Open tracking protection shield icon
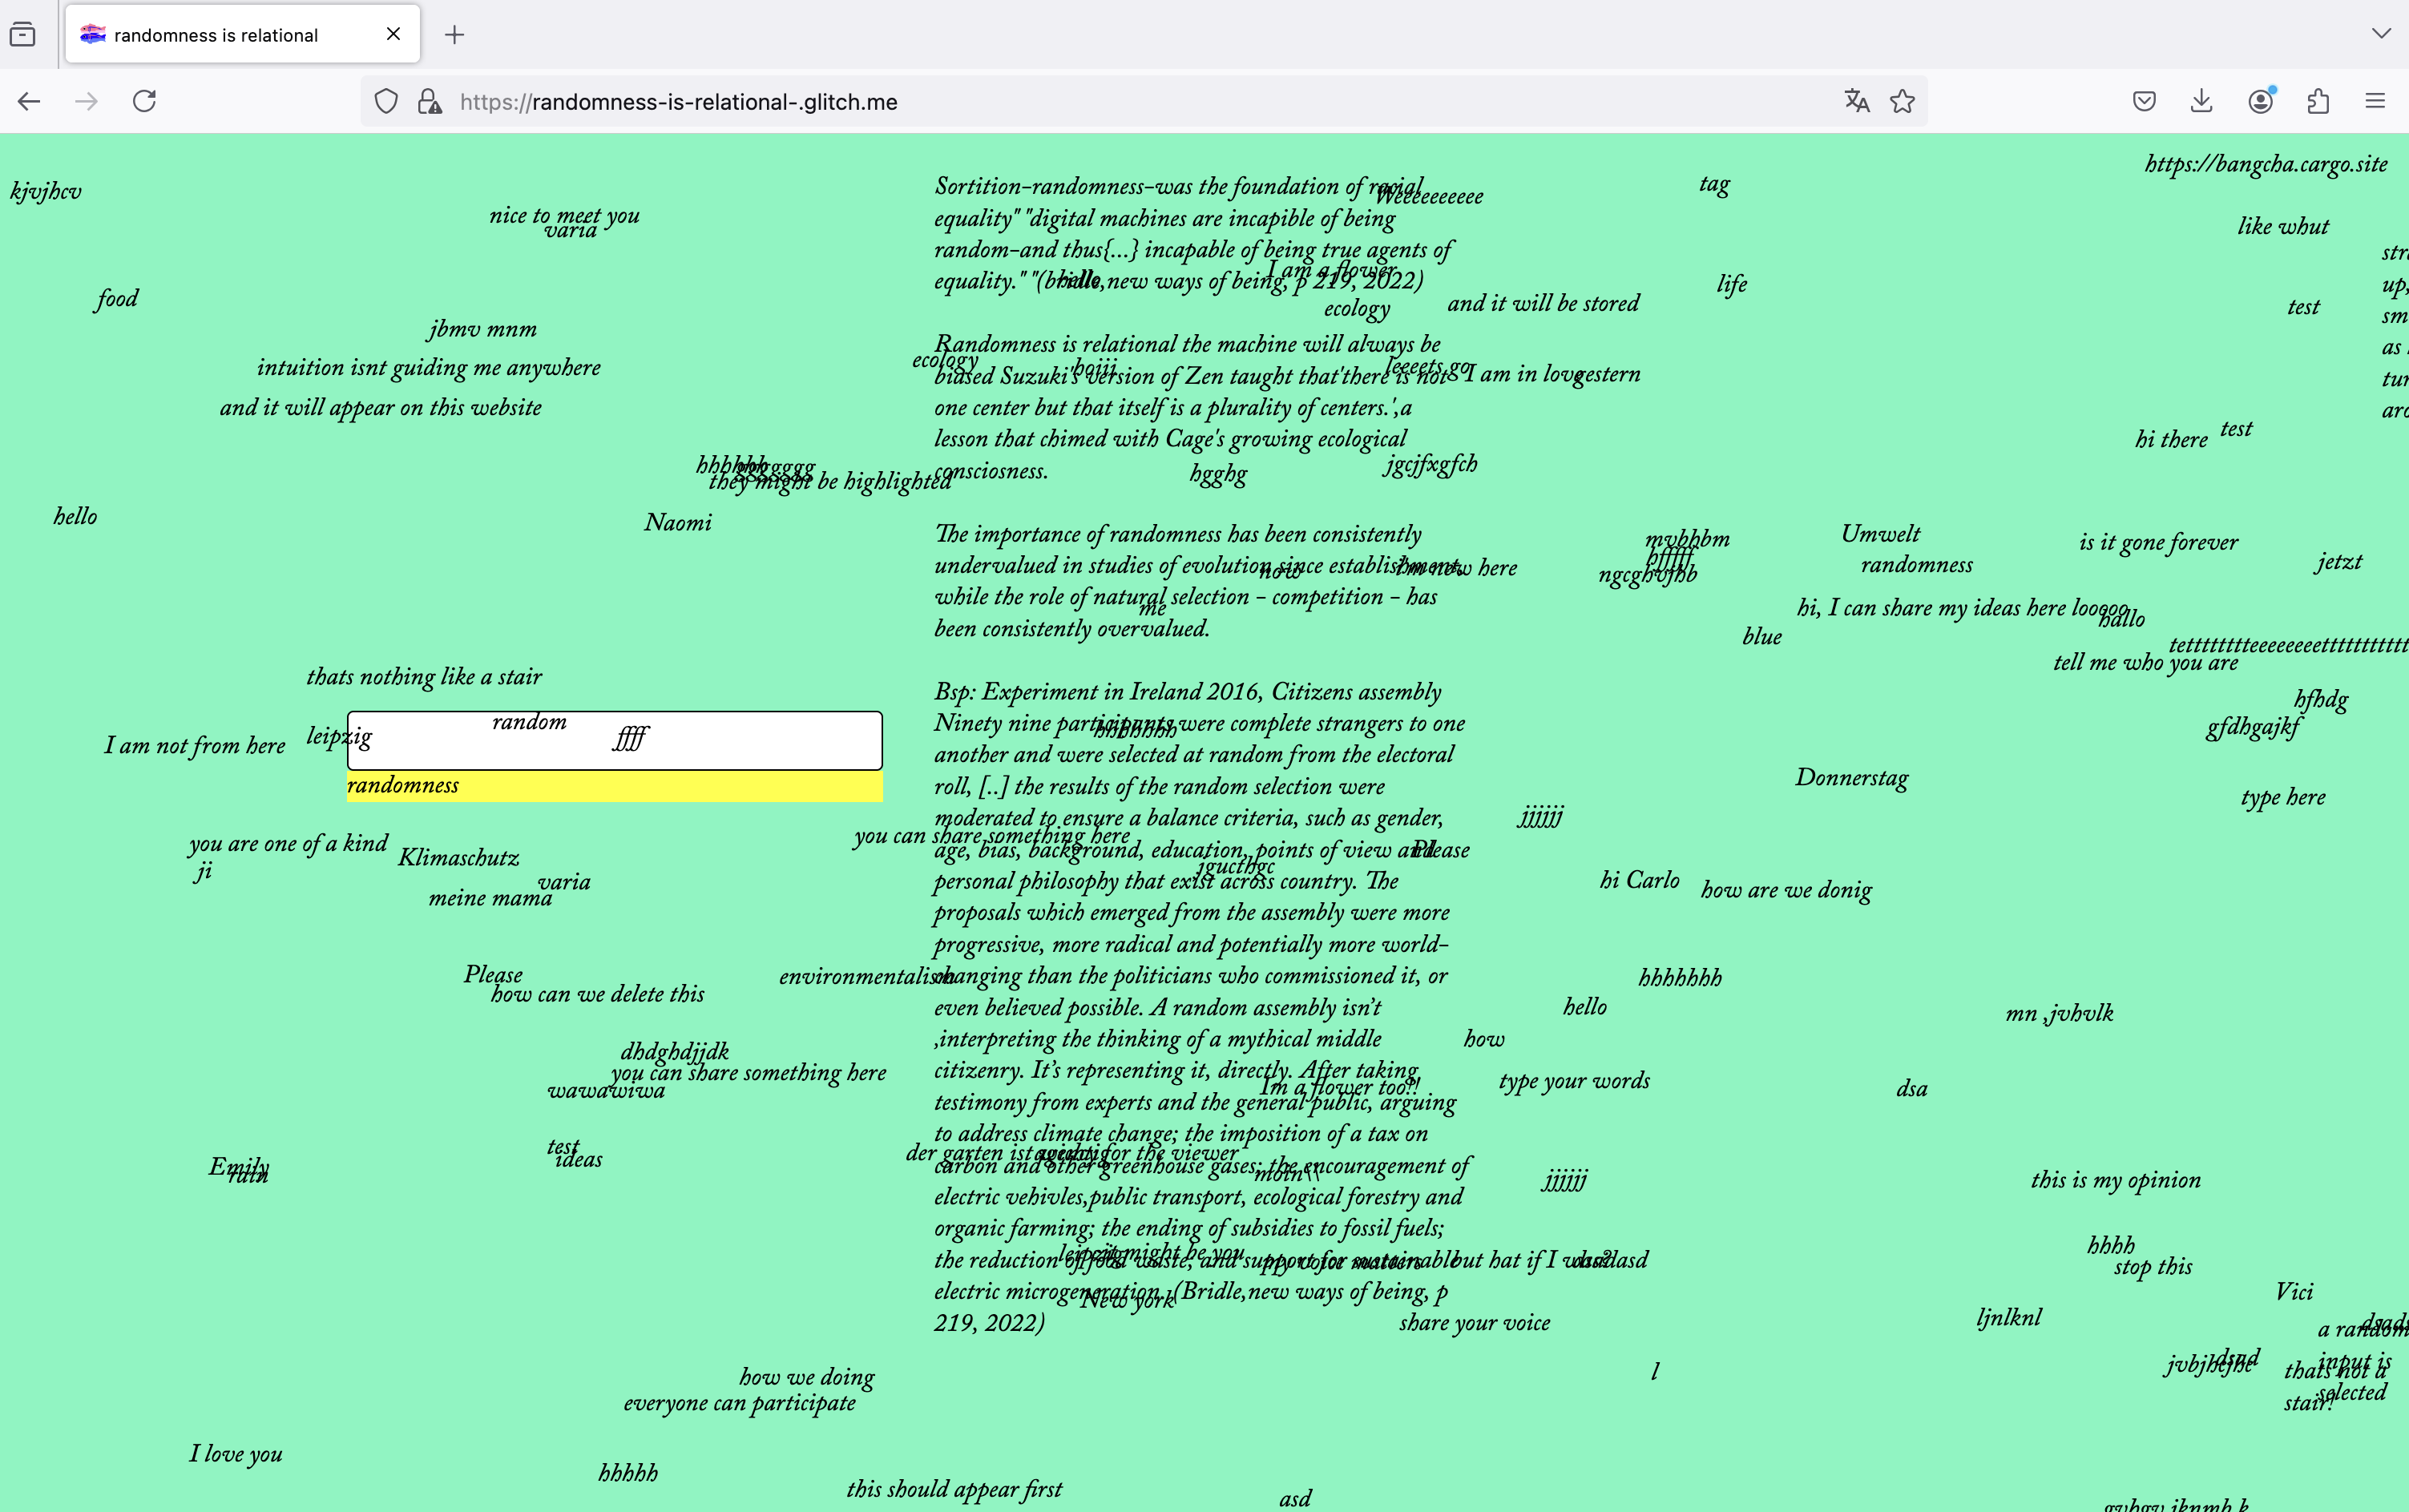2409x1512 pixels. [x=386, y=101]
